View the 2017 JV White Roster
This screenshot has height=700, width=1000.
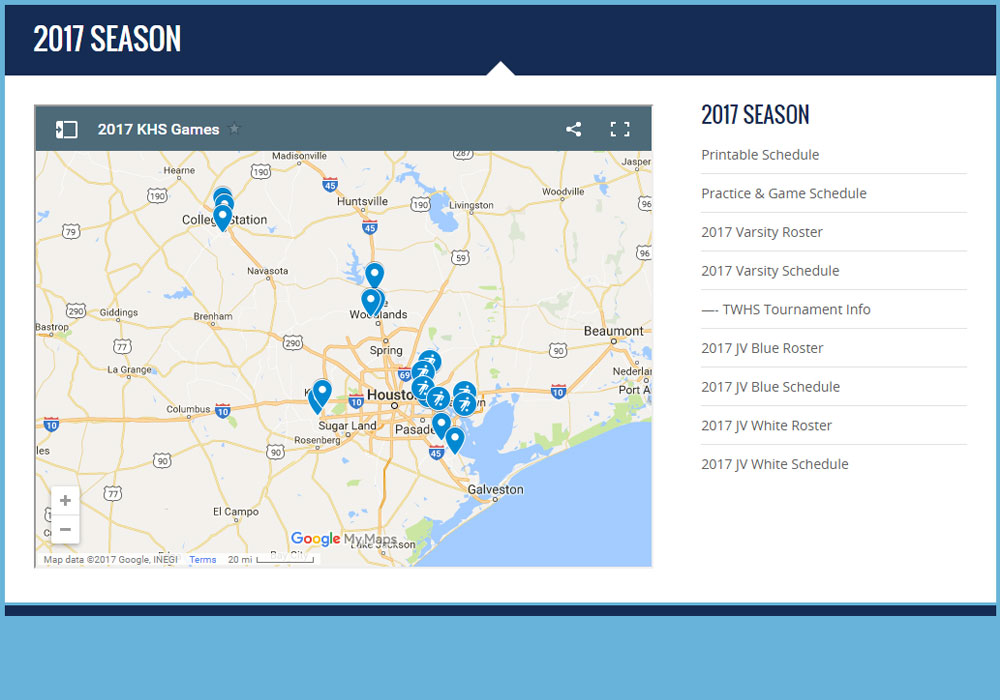tap(767, 425)
